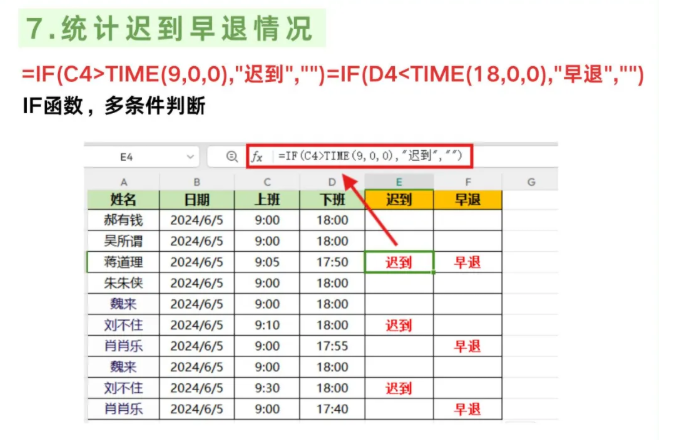Select the 17:50 clock-out time cell
Image resolution: width=676 pixels, height=440 pixels.
click(x=331, y=262)
